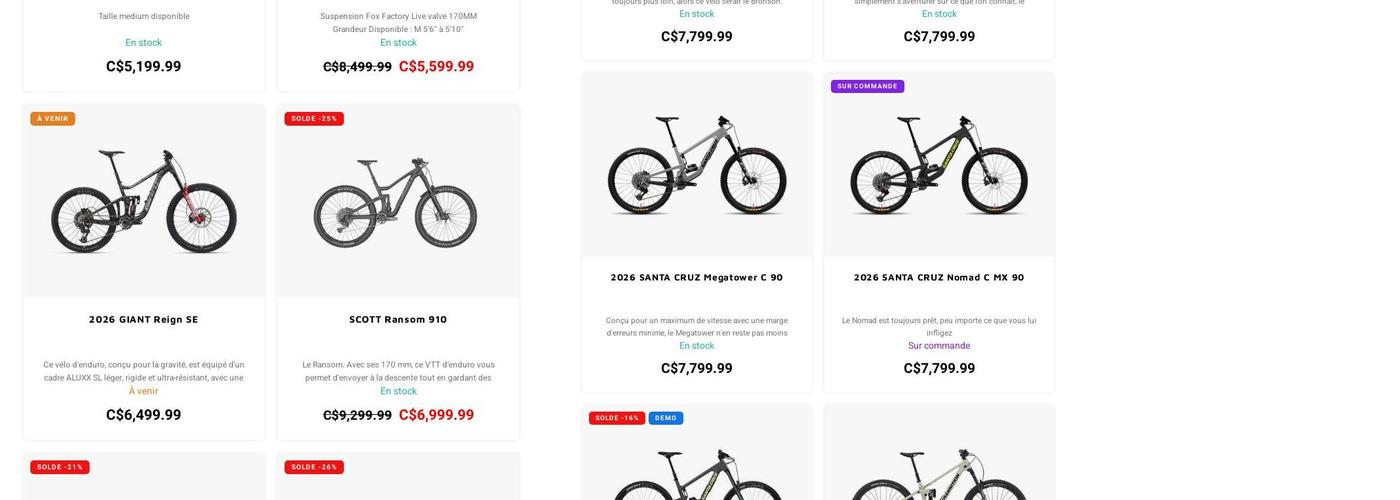Click the SOLDE -25% sale badge
The height and width of the screenshot is (500, 1400).
click(x=314, y=119)
